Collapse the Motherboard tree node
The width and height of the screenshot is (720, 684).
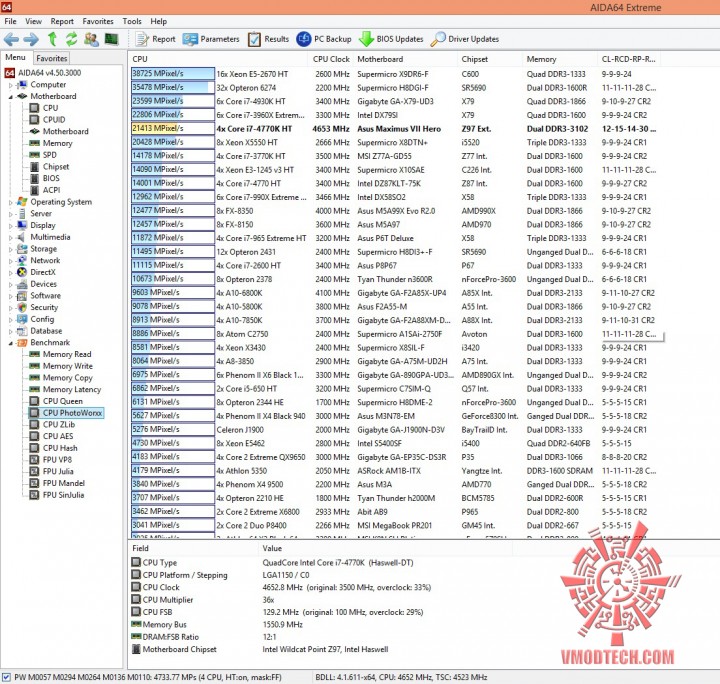coord(11,97)
